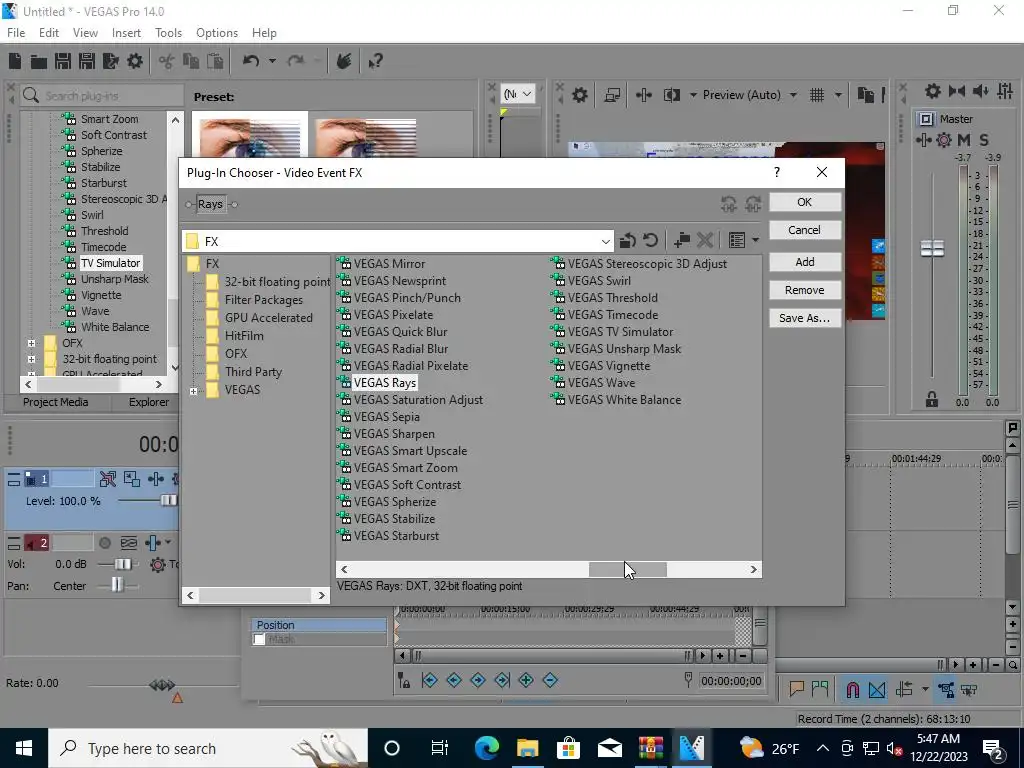This screenshot has width=1024, height=768.
Task: Save the project using the first floppy-disk icon
Action: (x=63, y=61)
